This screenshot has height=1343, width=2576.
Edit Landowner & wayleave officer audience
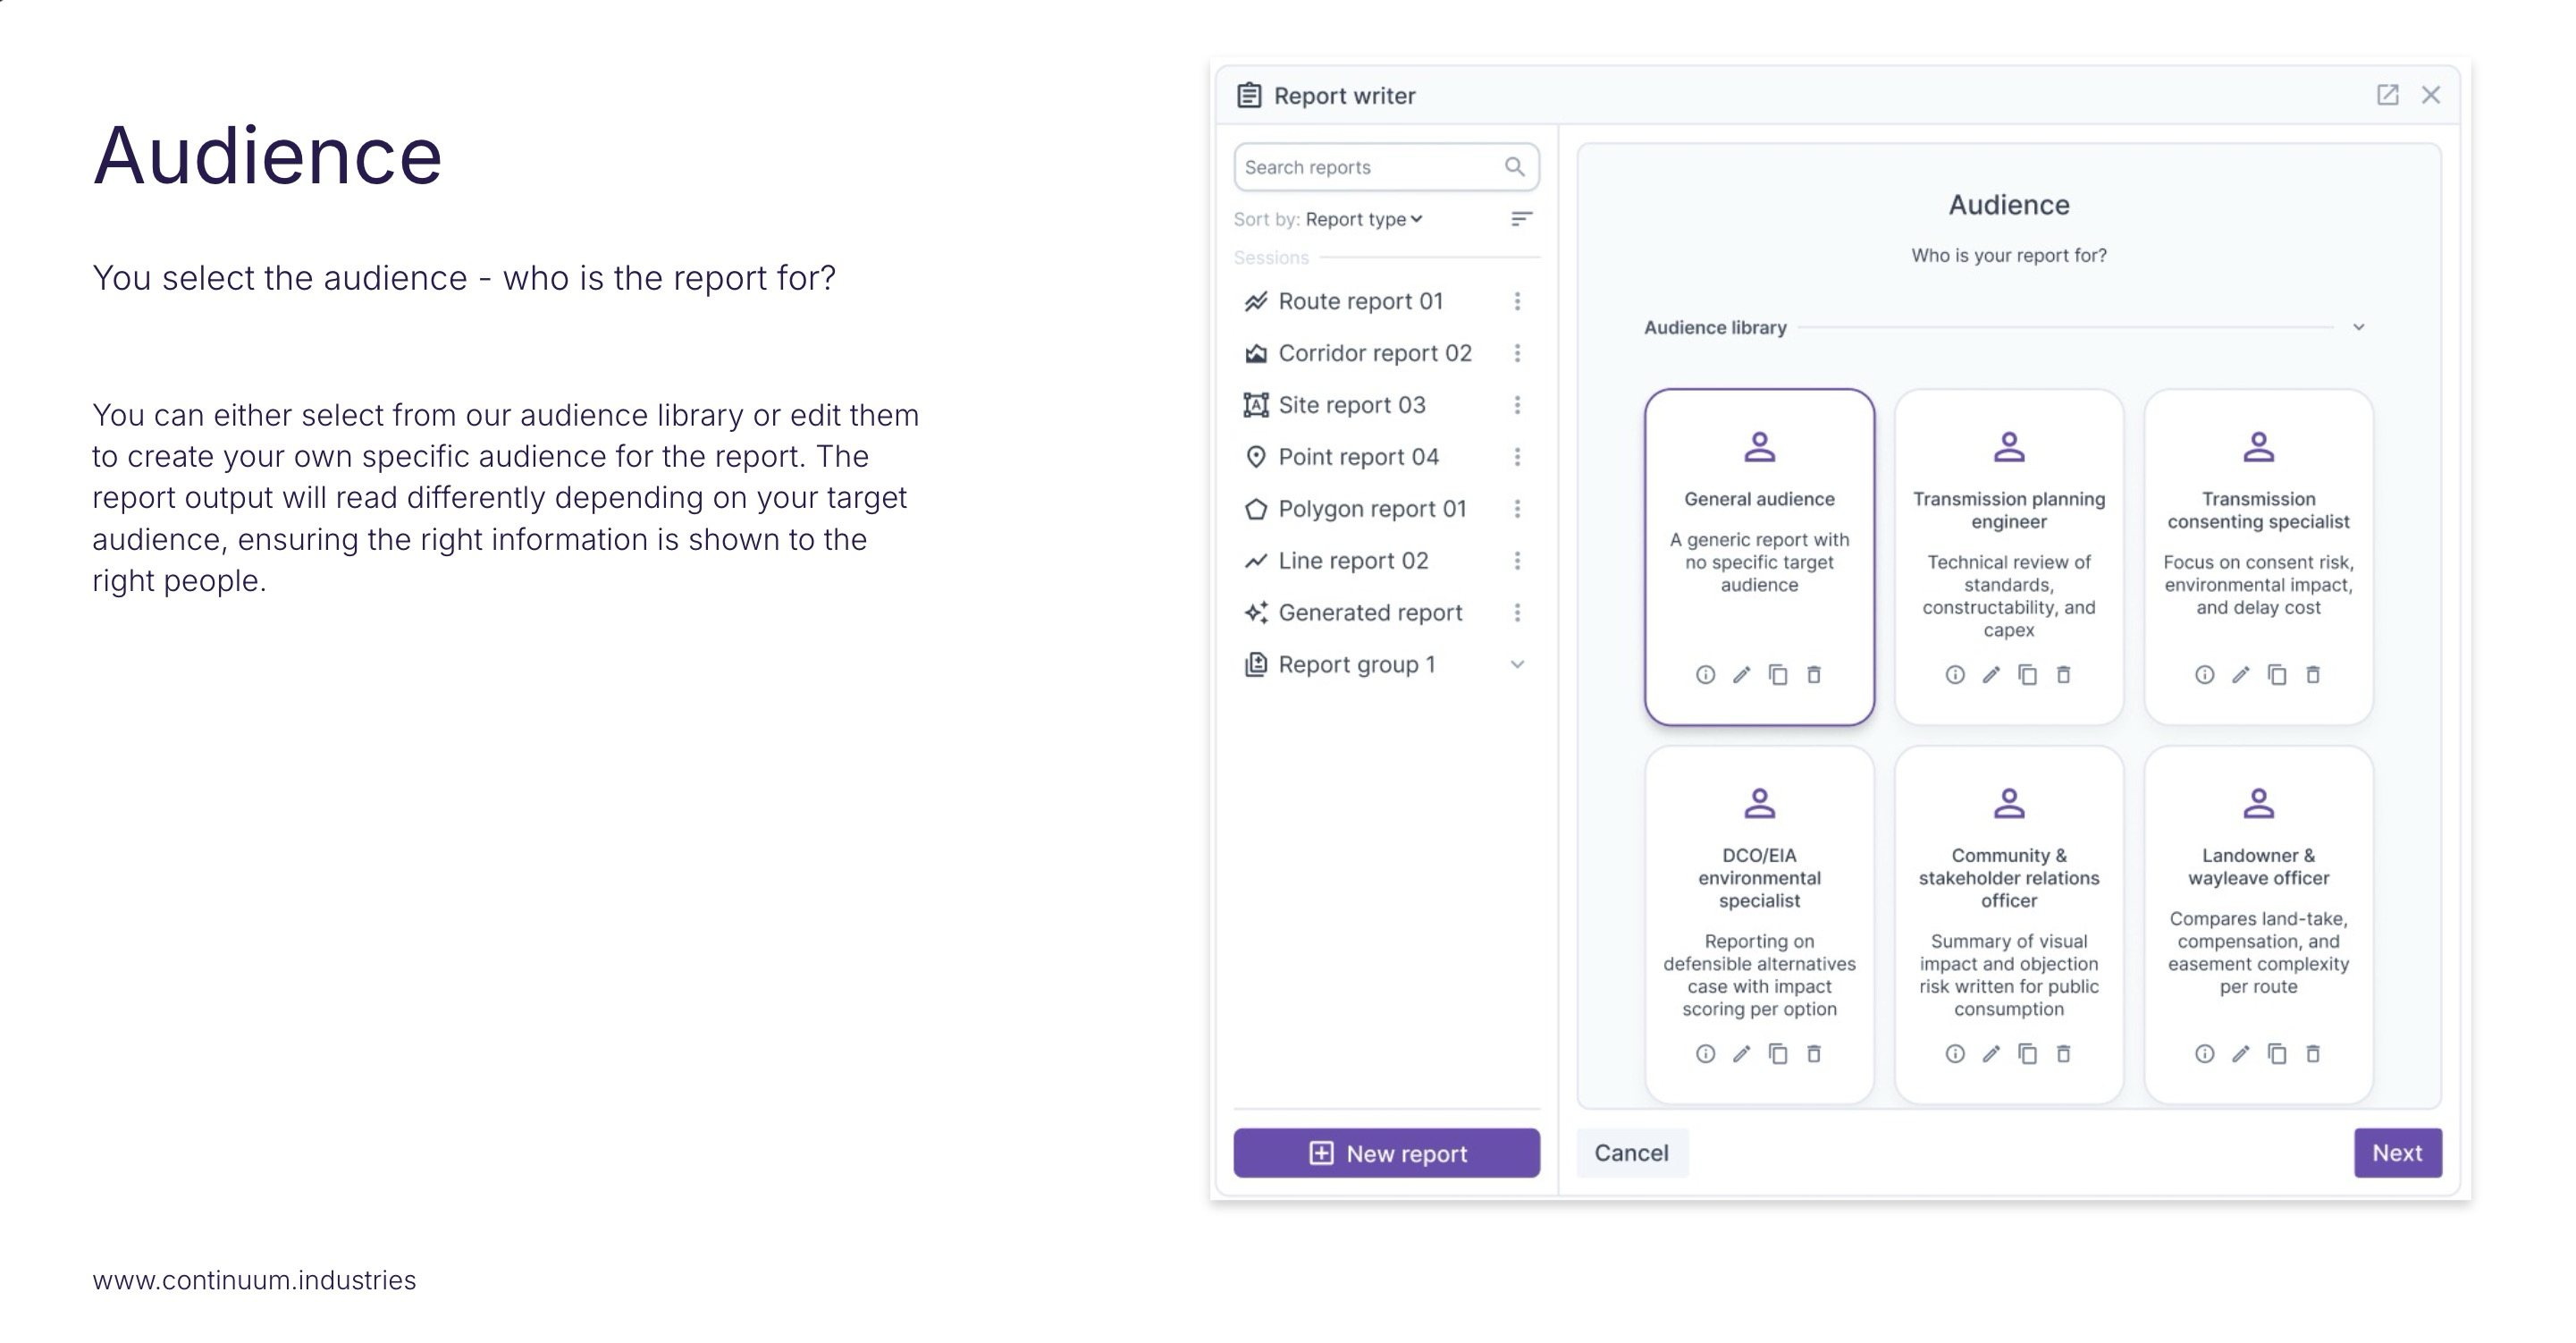(x=2240, y=1054)
